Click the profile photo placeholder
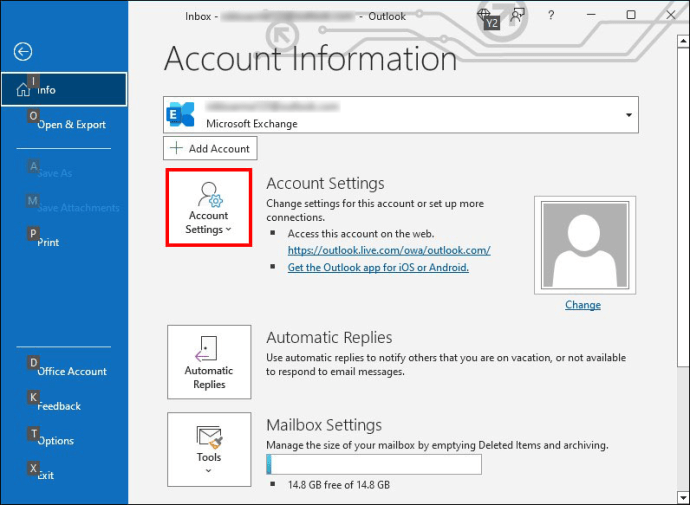Image resolution: width=690 pixels, height=505 pixels. (x=585, y=245)
